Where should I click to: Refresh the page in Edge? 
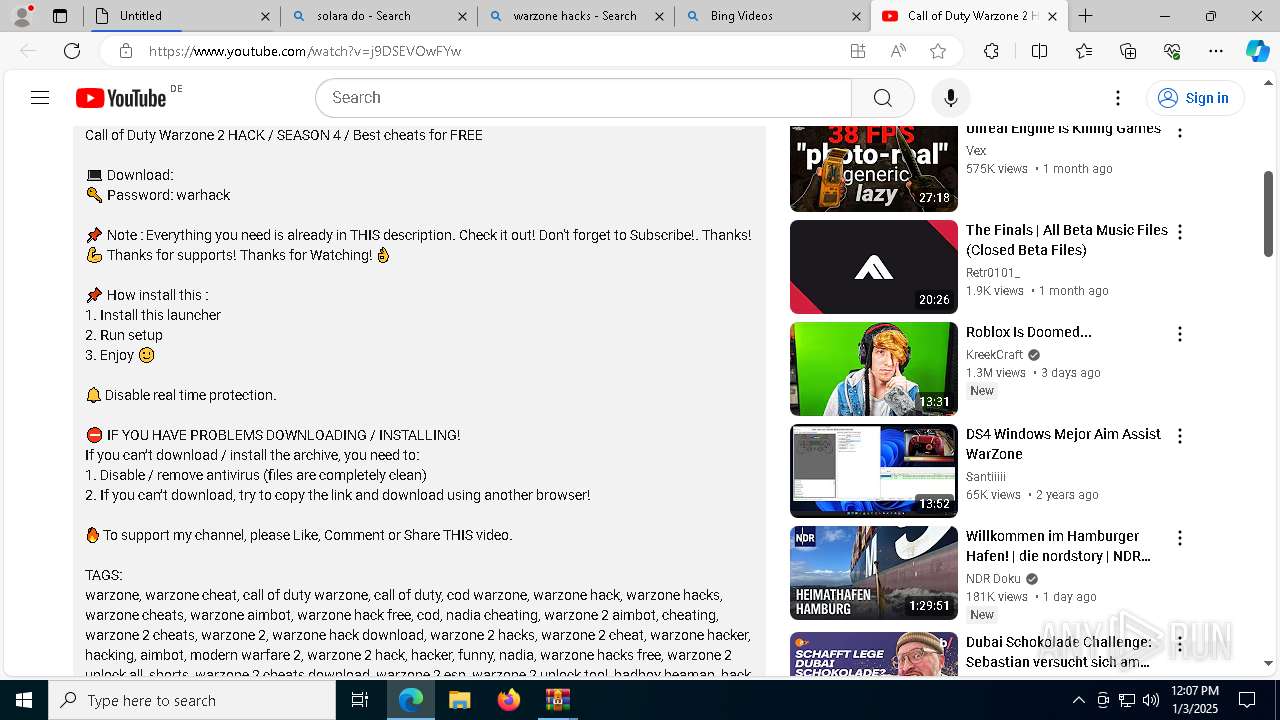[72, 51]
